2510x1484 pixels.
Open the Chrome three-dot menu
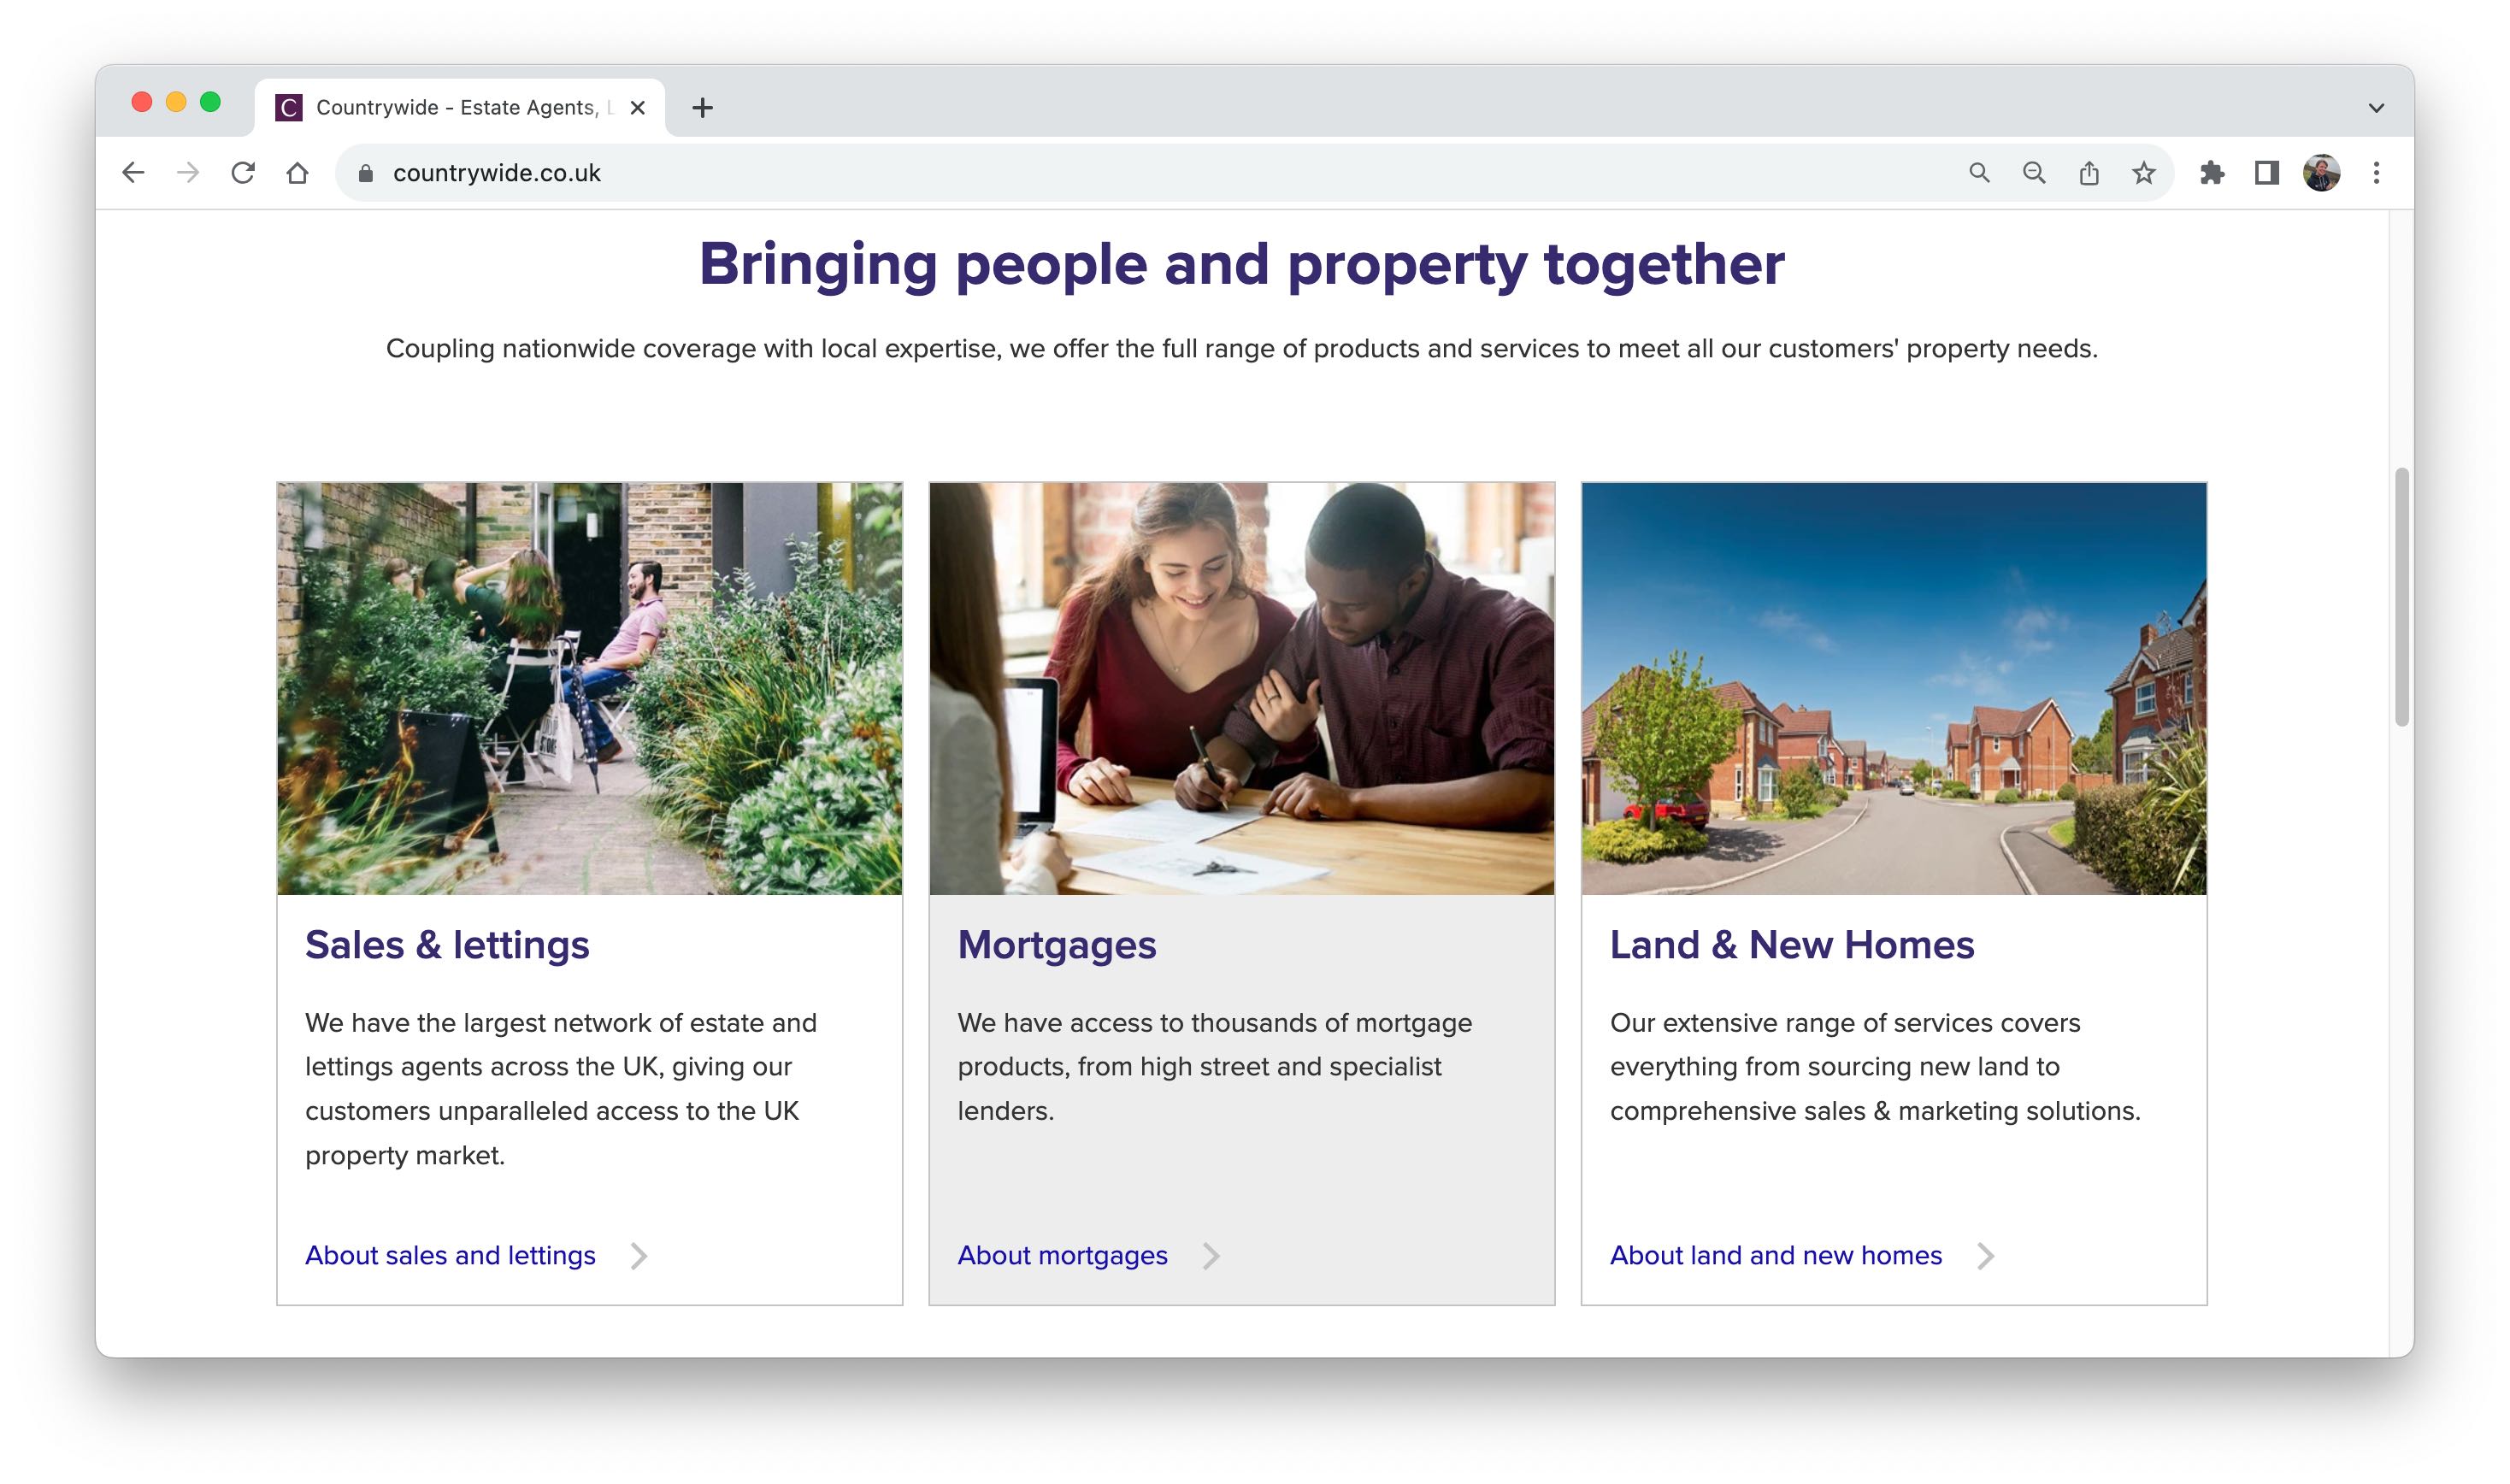pyautogui.click(x=2376, y=173)
